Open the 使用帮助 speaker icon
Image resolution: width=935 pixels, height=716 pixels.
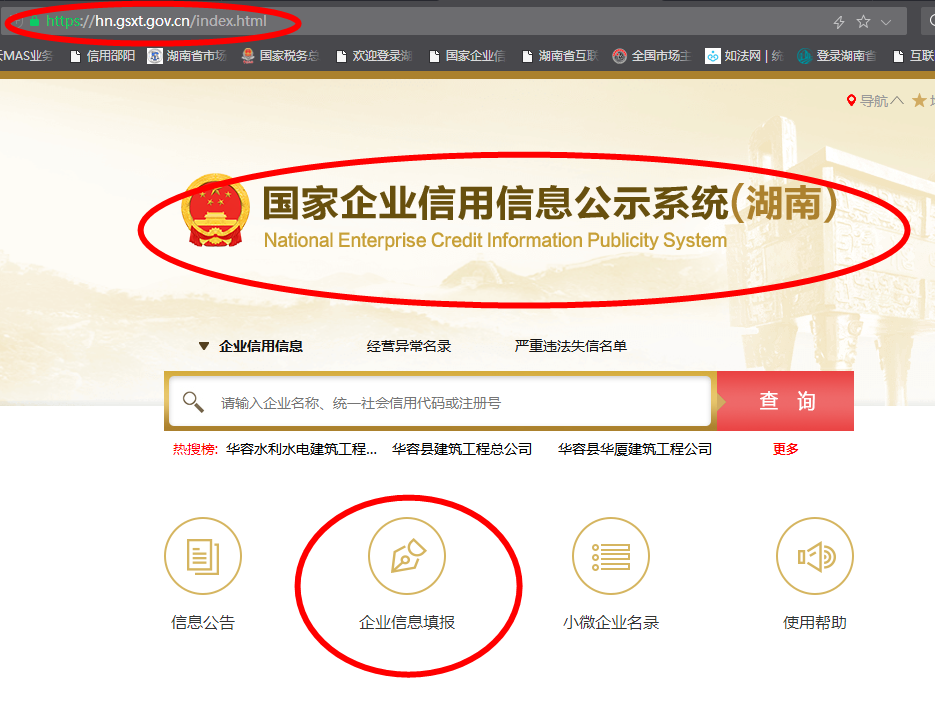[815, 556]
